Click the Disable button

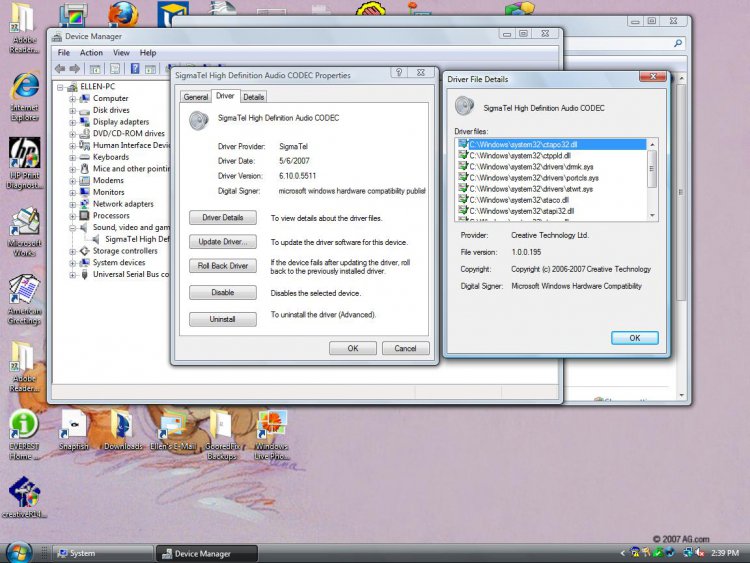tap(222, 292)
